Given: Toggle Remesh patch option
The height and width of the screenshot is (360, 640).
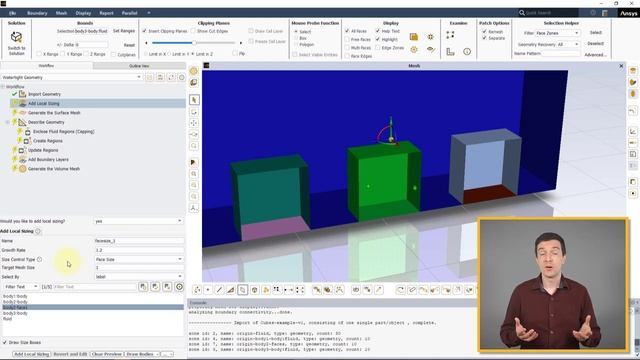Looking at the screenshot, I should 484,31.
